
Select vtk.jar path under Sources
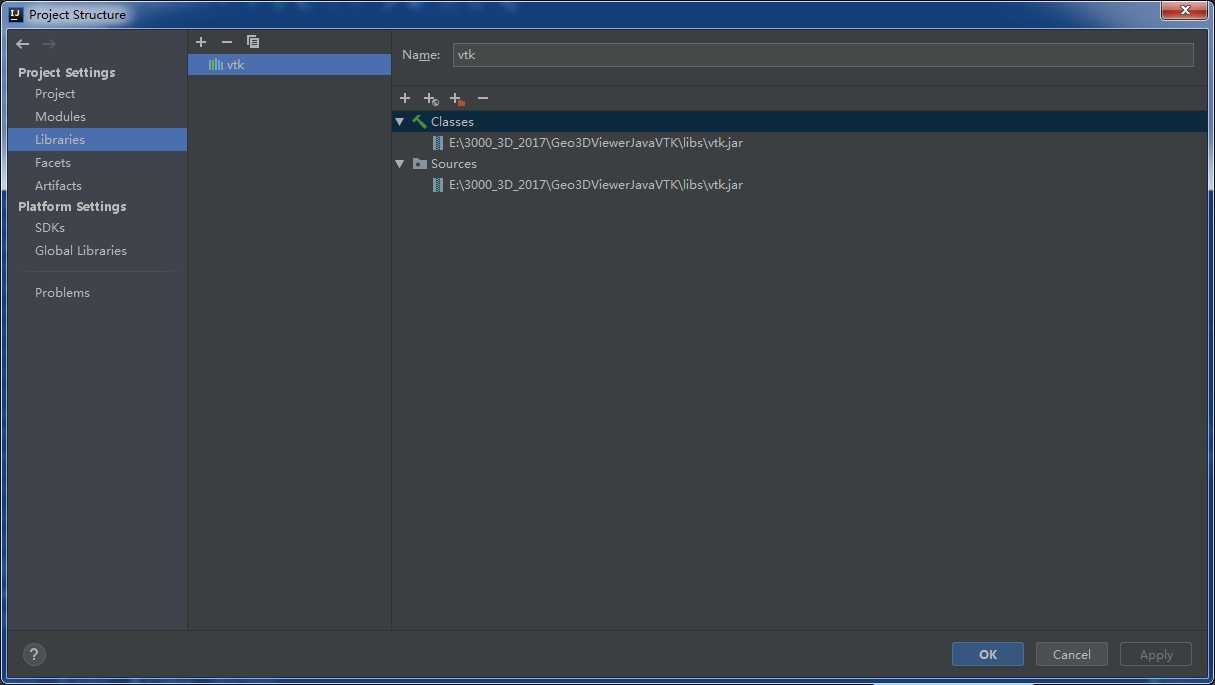(596, 185)
